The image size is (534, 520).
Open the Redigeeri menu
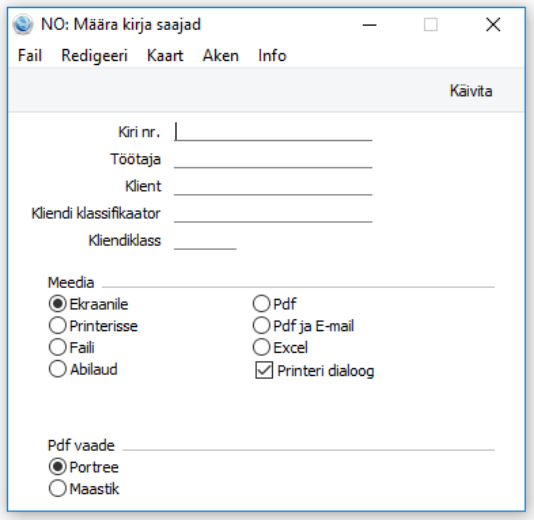point(94,56)
